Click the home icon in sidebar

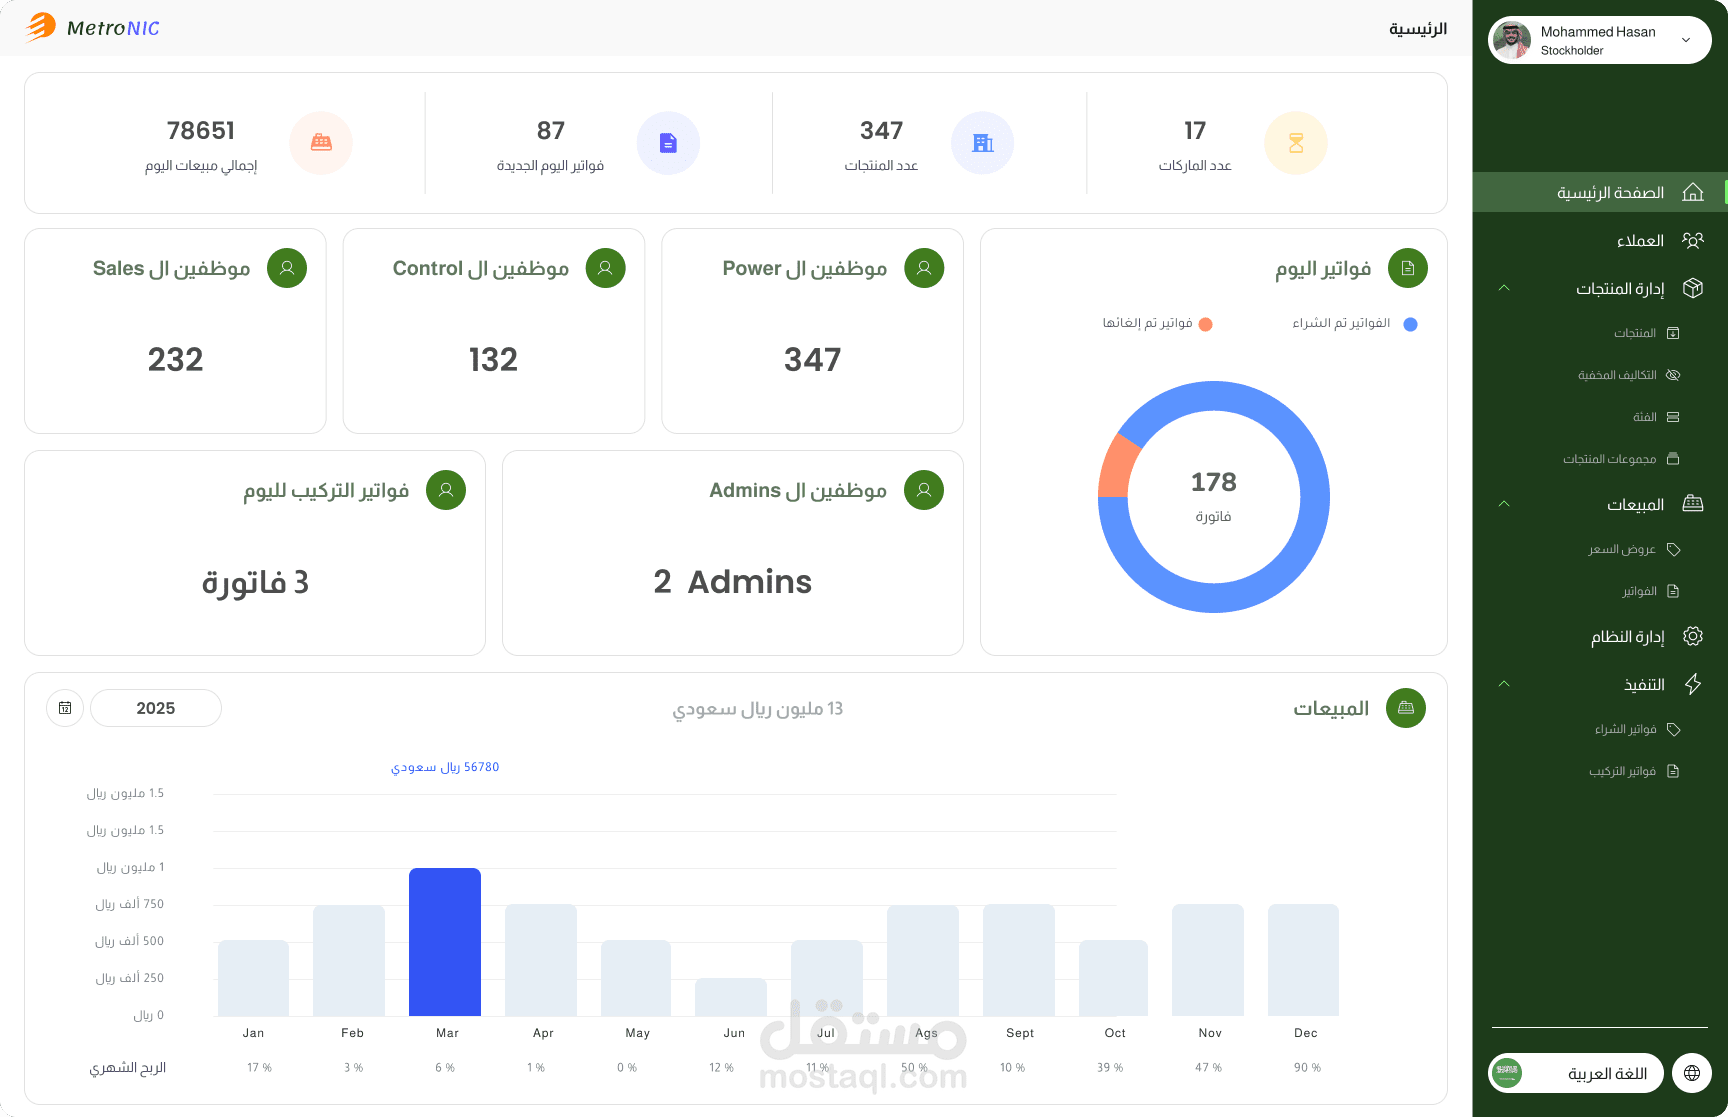point(1693,192)
